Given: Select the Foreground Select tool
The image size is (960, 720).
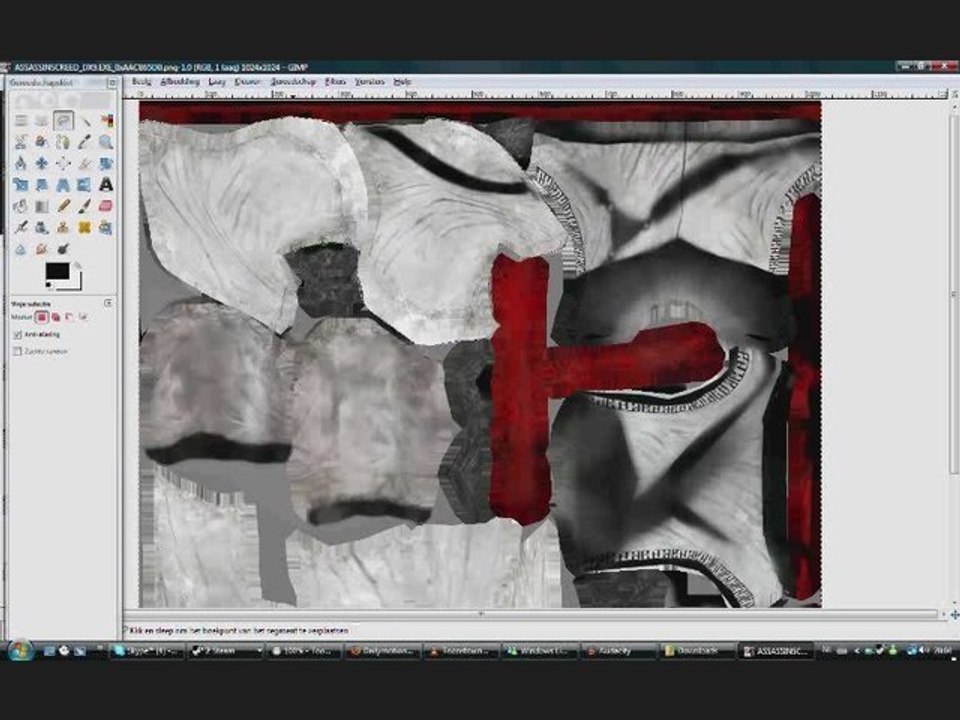Looking at the screenshot, I should [42, 142].
